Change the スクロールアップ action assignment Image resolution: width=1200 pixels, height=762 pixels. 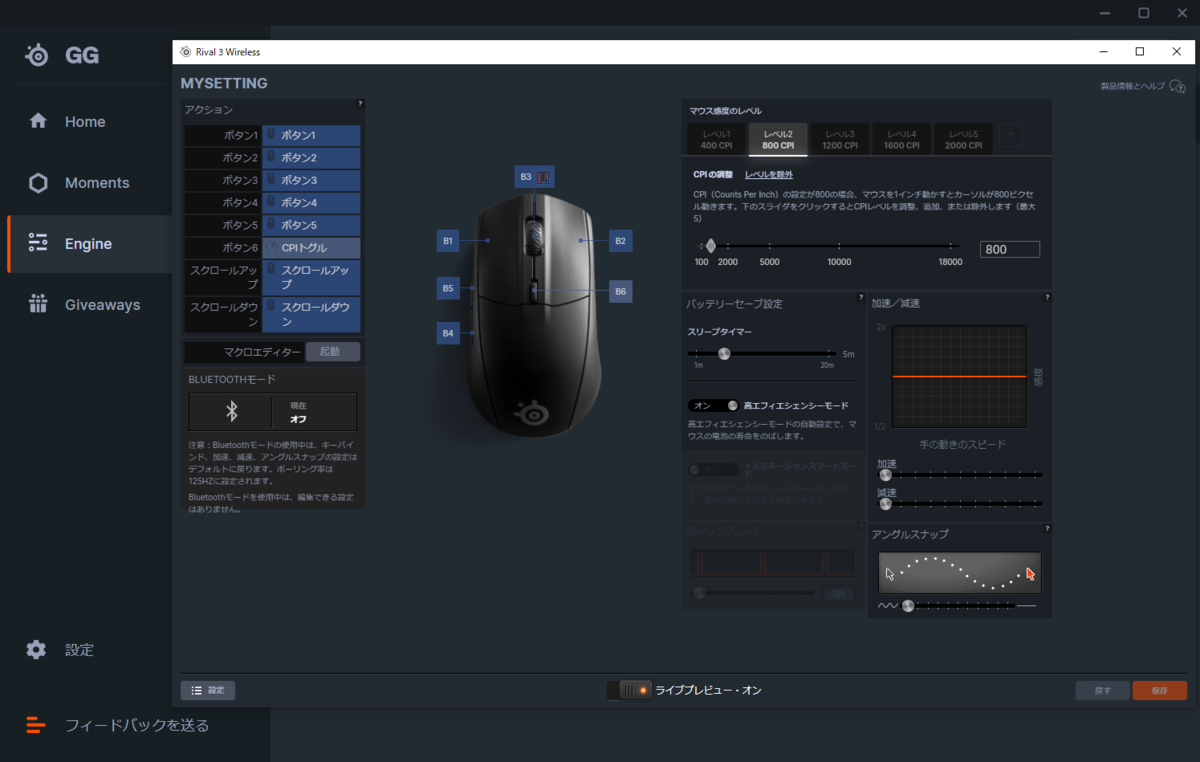[311, 277]
